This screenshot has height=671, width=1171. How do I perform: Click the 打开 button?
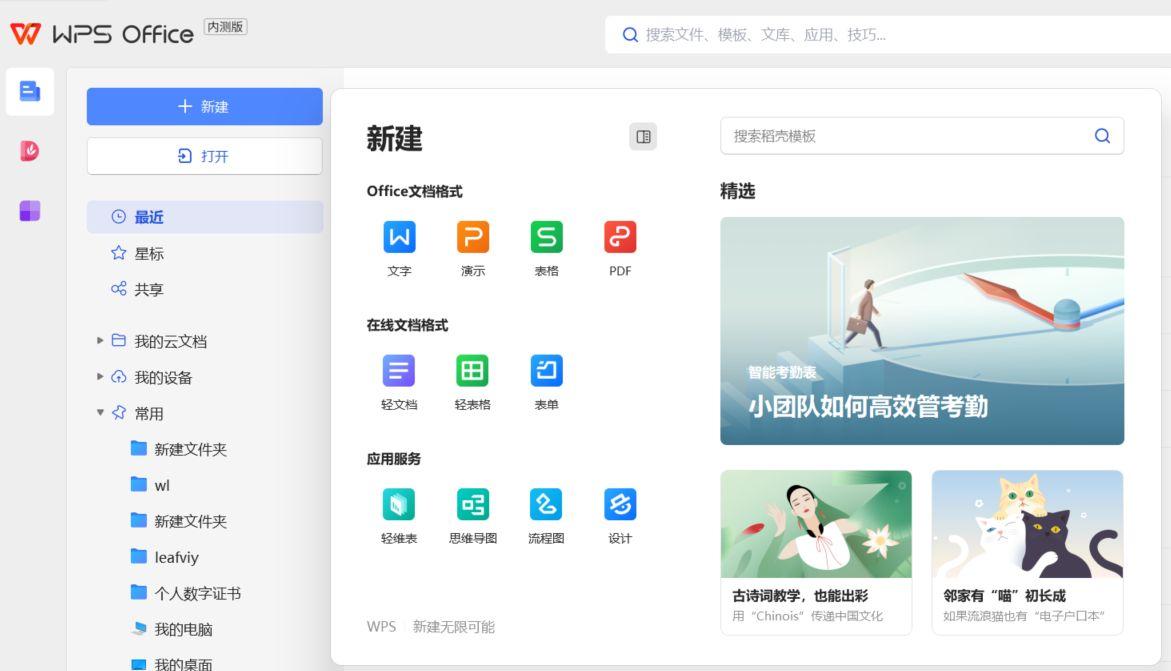(x=204, y=156)
